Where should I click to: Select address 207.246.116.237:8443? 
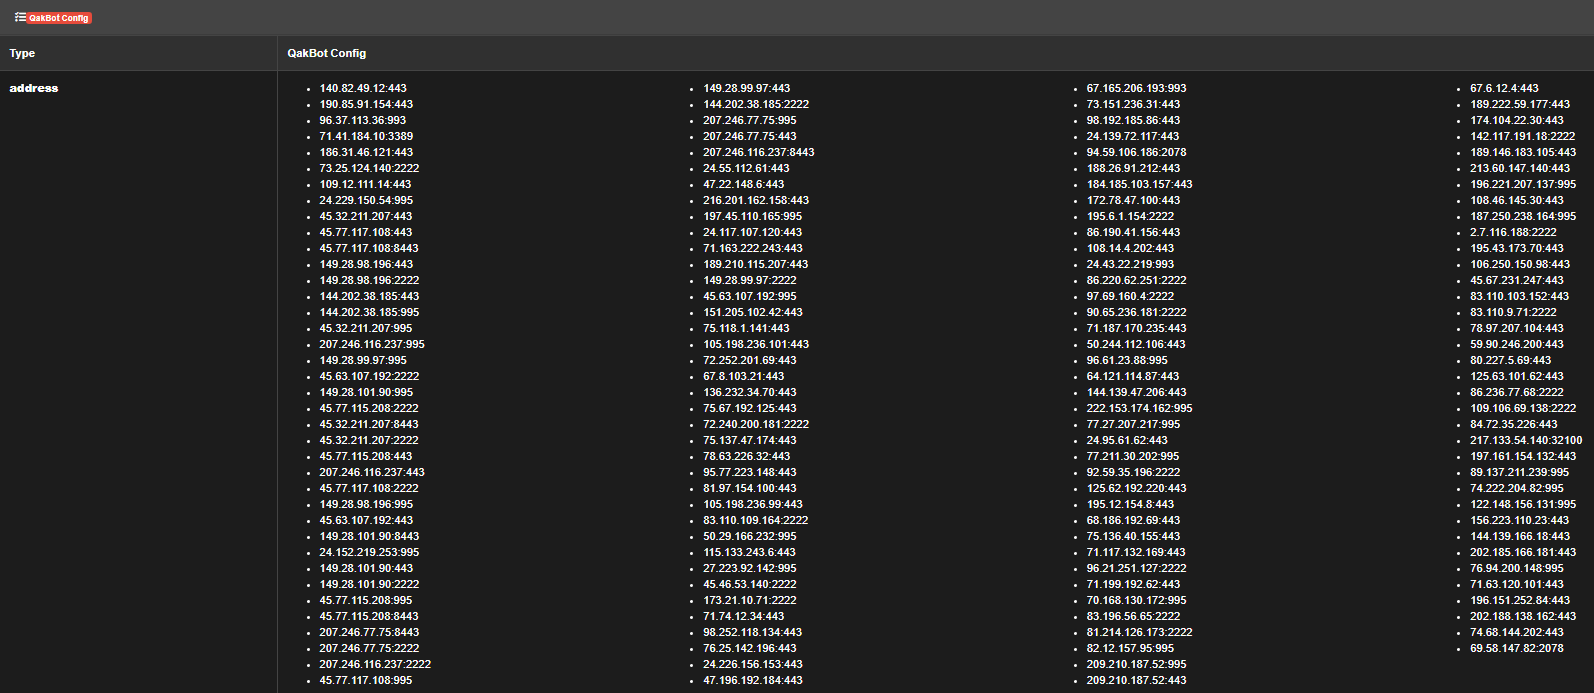click(759, 152)
